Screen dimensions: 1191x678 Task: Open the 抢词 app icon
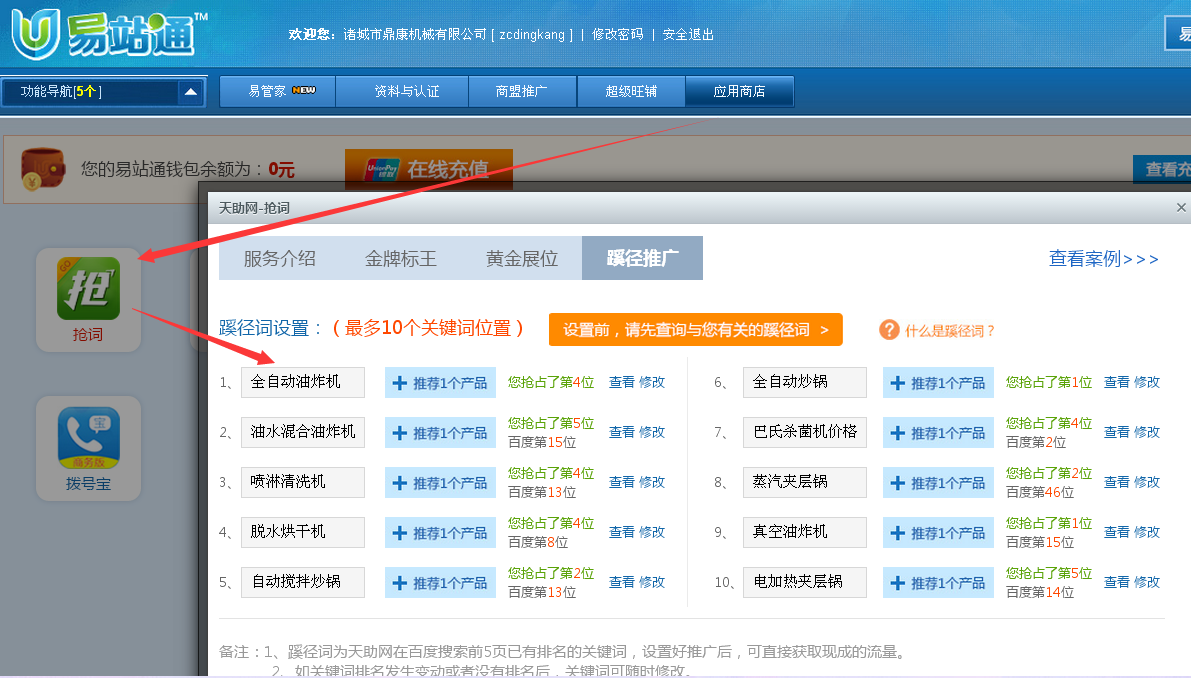tap(88, 289)
